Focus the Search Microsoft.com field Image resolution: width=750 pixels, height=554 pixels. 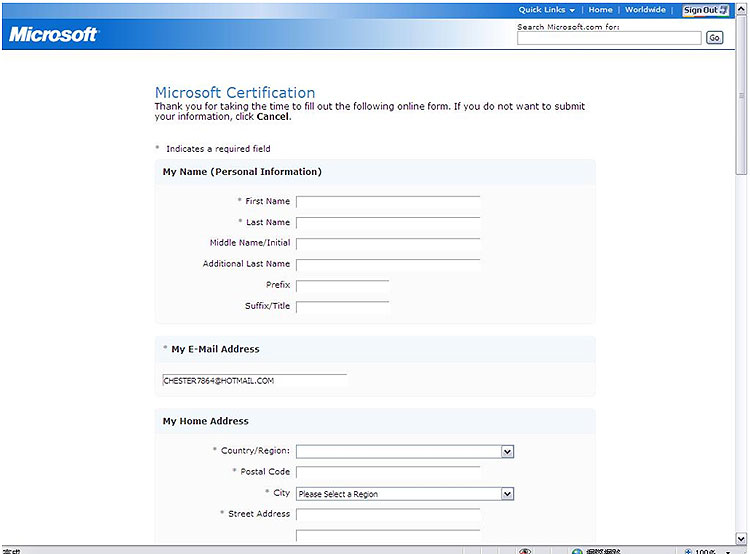point(609,38)
